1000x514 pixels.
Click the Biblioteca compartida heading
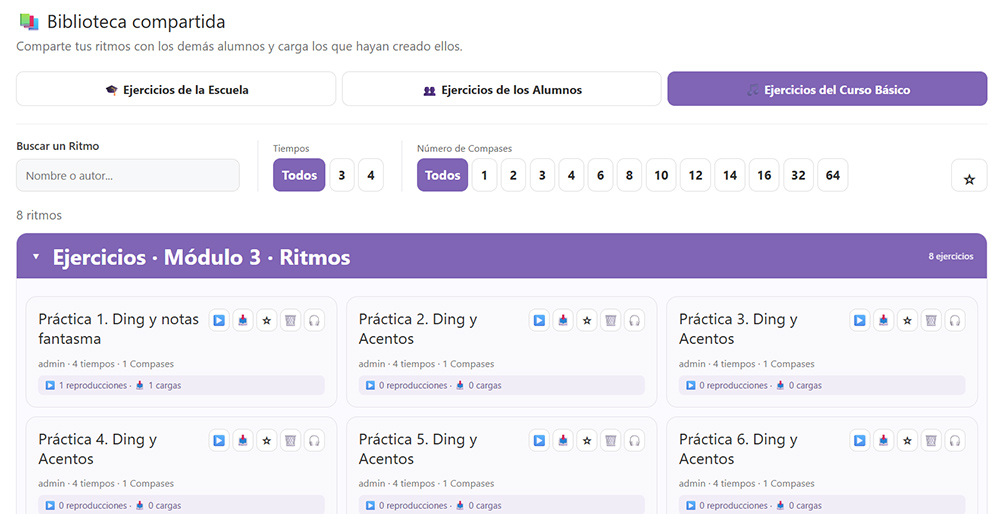[x=136, y=22]
